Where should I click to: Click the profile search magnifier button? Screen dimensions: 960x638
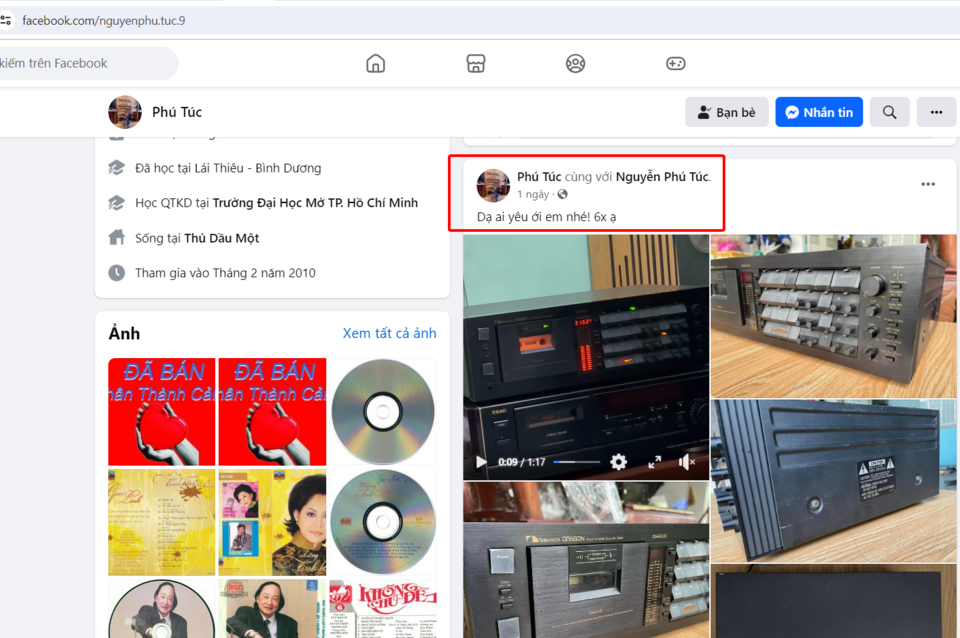890,112
